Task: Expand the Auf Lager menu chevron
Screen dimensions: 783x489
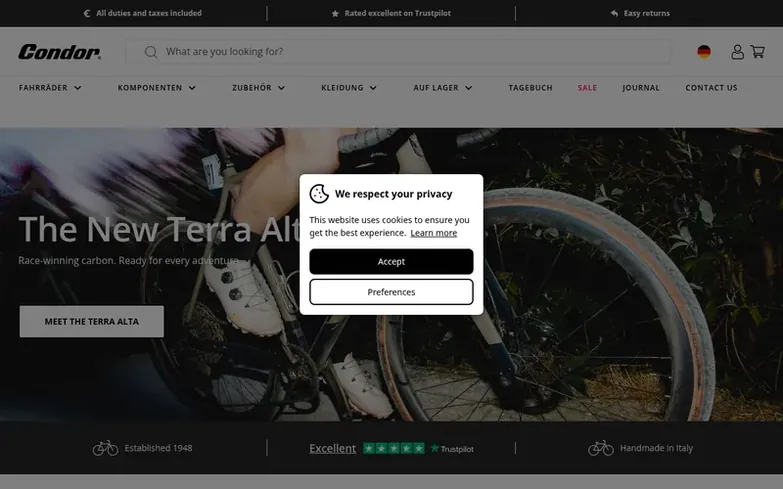Action: coord(468,88)
